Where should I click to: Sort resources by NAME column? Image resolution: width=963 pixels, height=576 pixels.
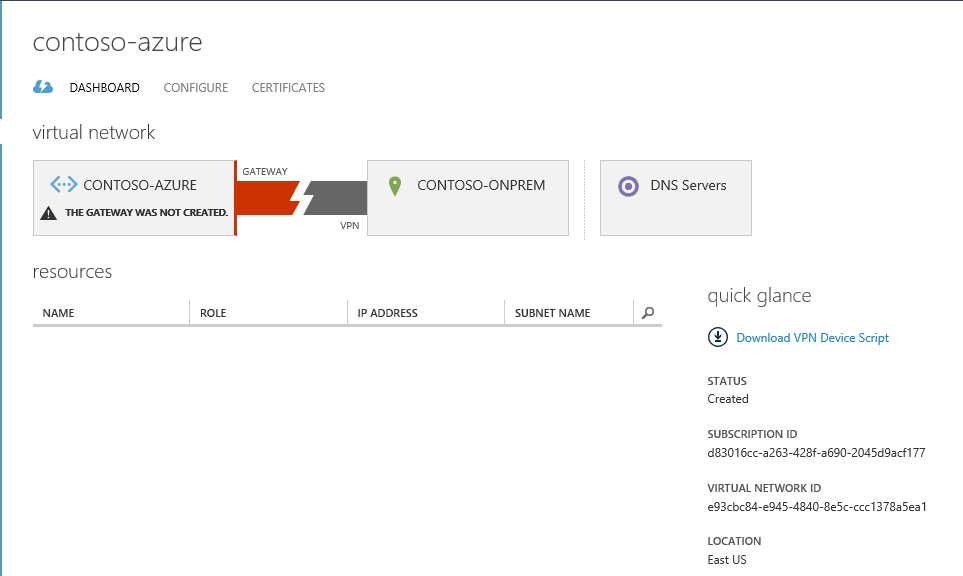pos(58,313)
